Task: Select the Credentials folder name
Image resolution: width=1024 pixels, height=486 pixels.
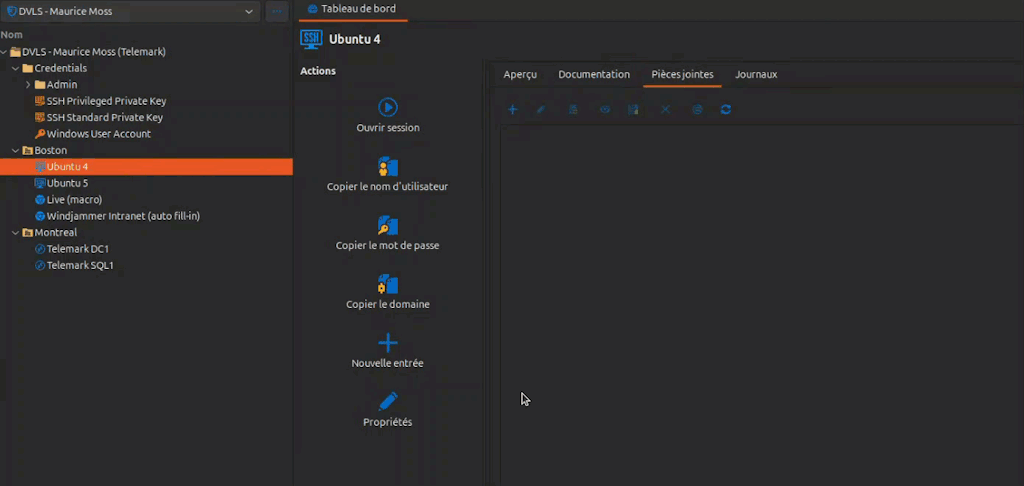Action: (61, 68)
